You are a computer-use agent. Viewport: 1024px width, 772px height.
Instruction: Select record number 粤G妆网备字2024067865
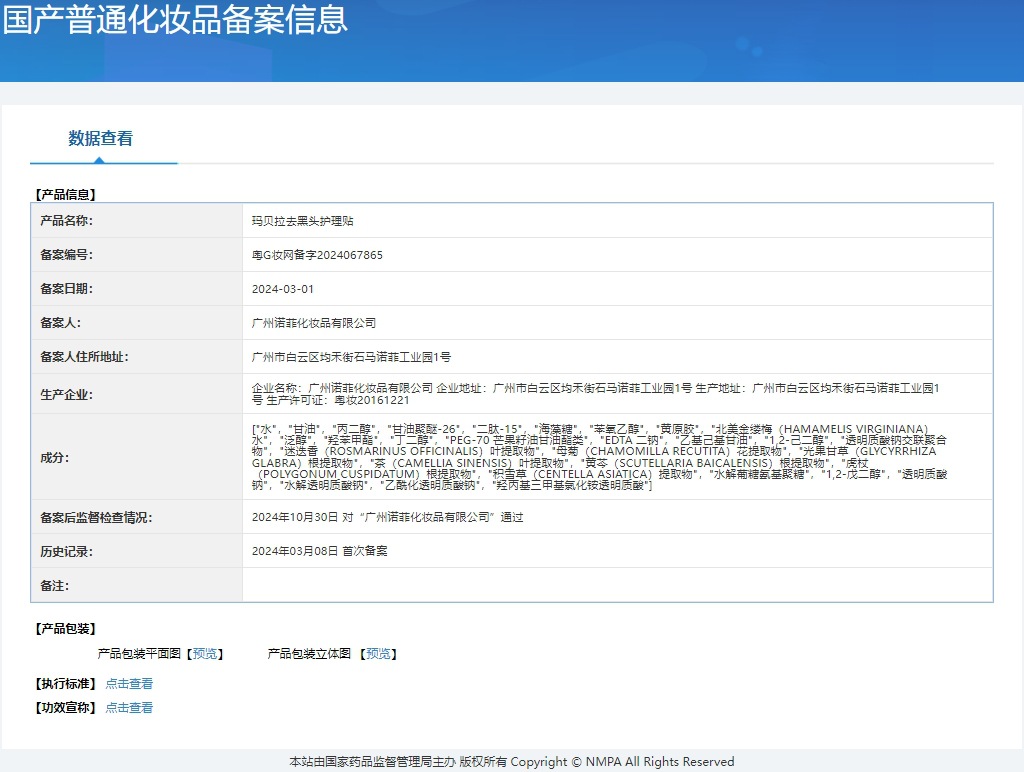pos(317,255)
